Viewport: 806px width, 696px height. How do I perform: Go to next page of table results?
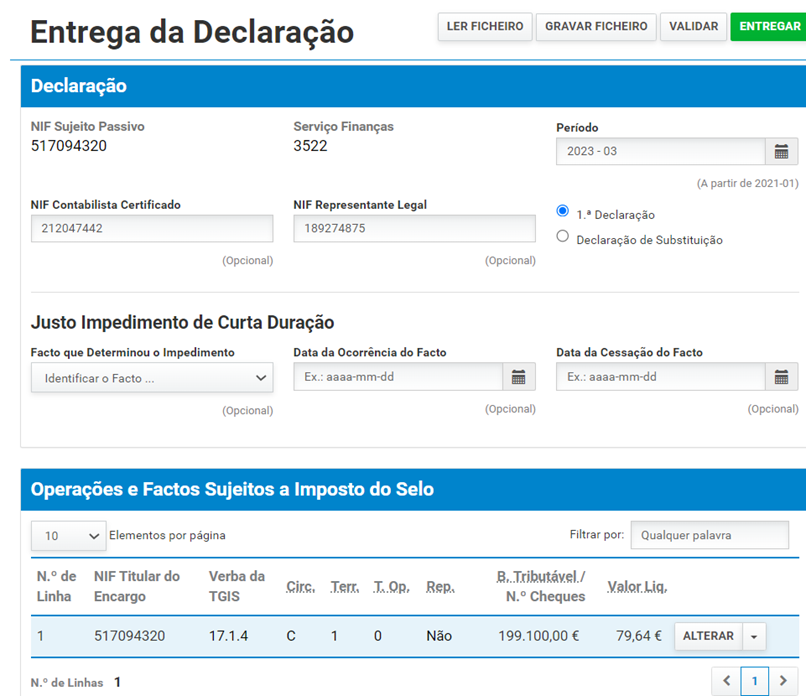coord(783,681)
